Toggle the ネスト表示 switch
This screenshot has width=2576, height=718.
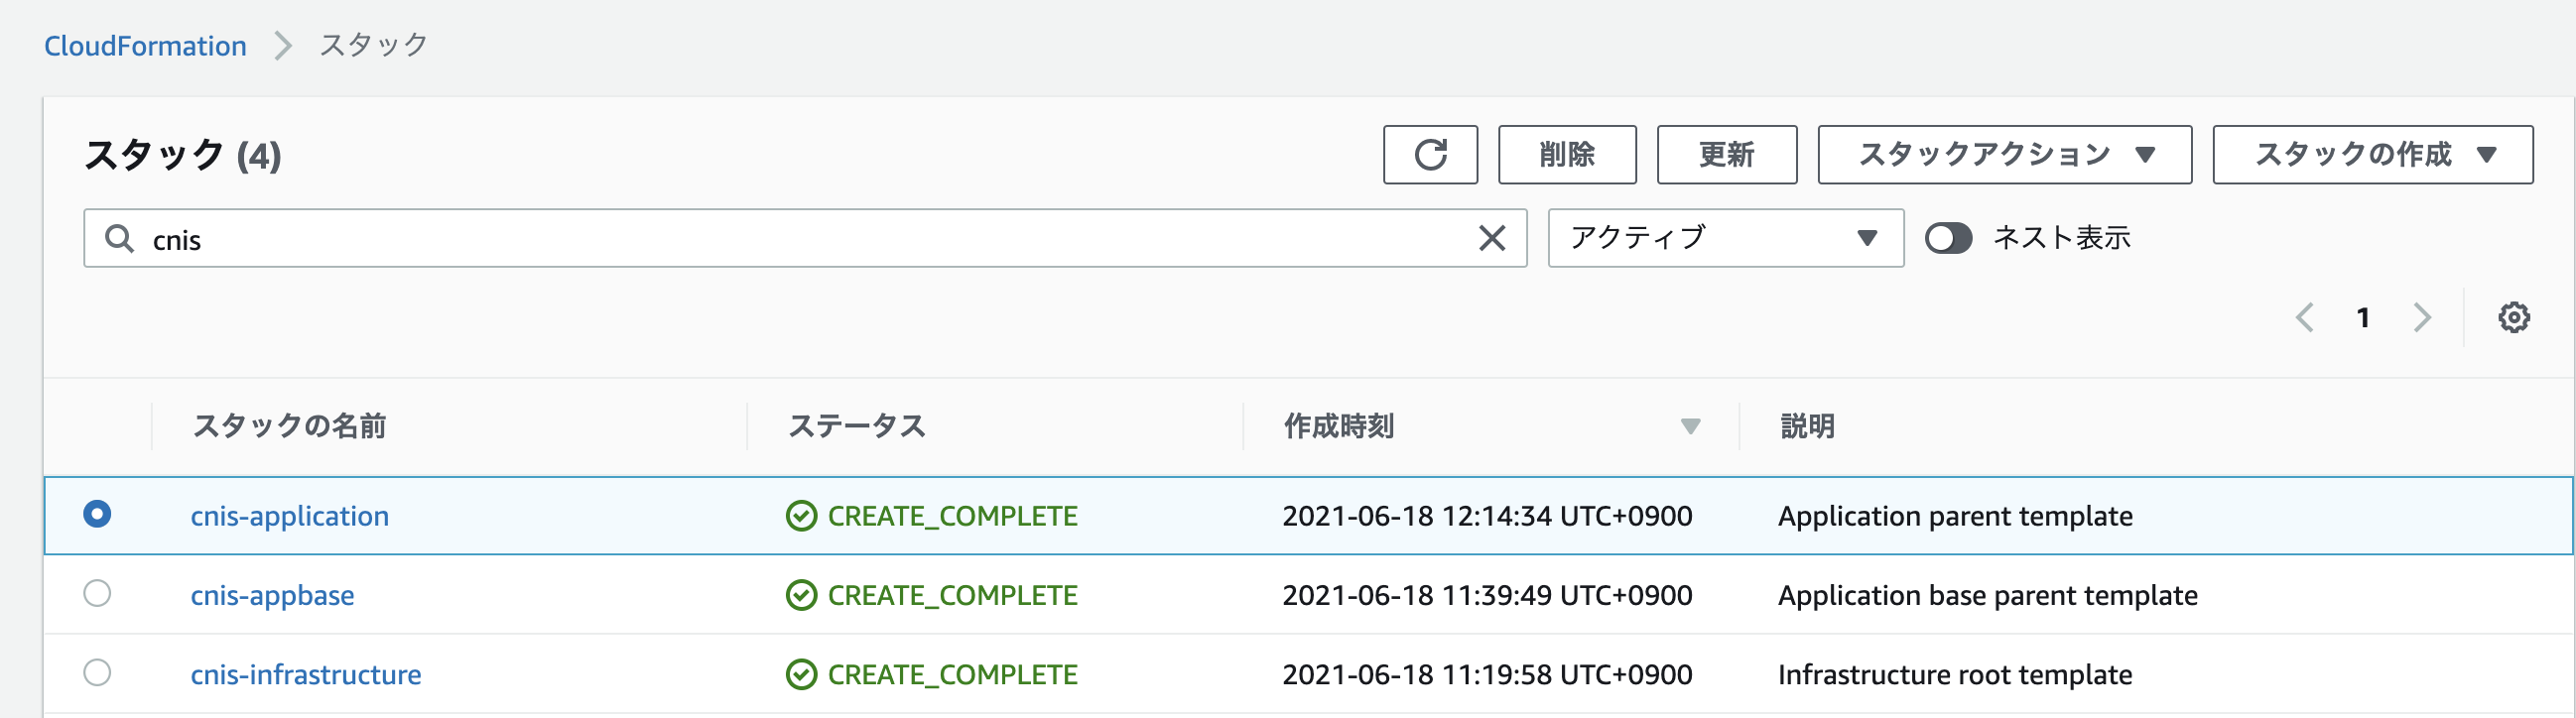click(x=1948, y=238)
